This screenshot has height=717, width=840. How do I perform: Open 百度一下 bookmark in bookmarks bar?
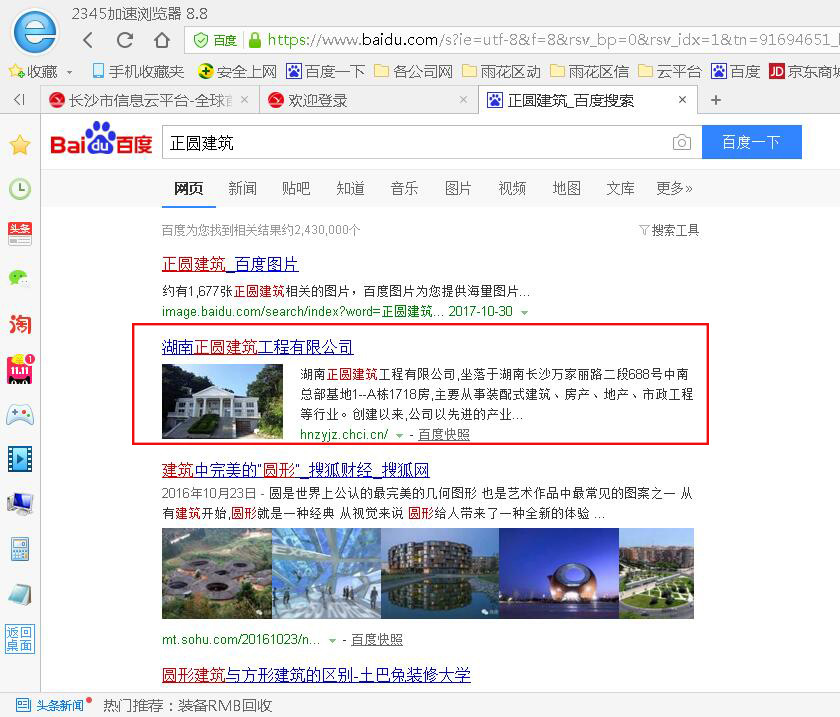tap(325, 71)
